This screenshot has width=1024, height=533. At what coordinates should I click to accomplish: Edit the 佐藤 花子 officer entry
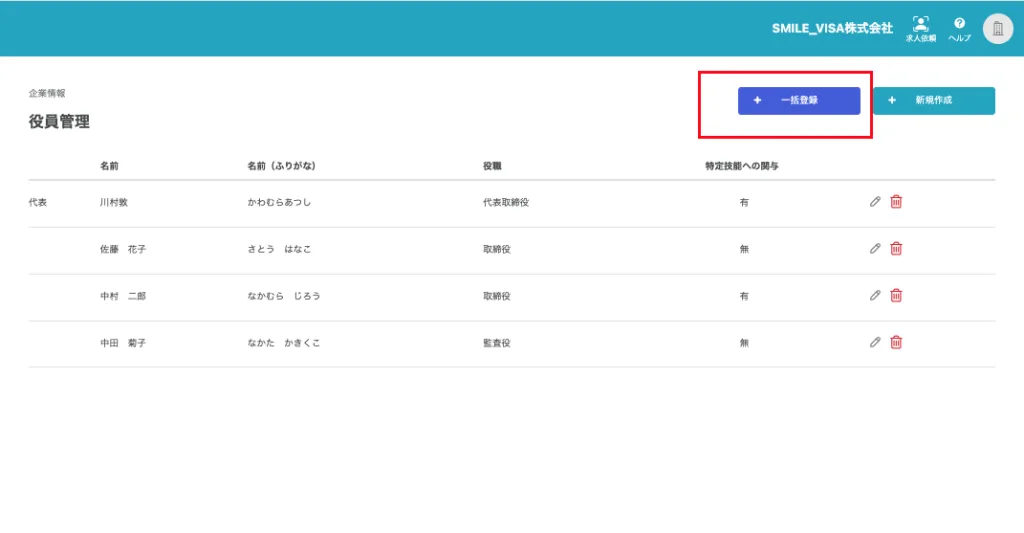(x=875, y=249)
